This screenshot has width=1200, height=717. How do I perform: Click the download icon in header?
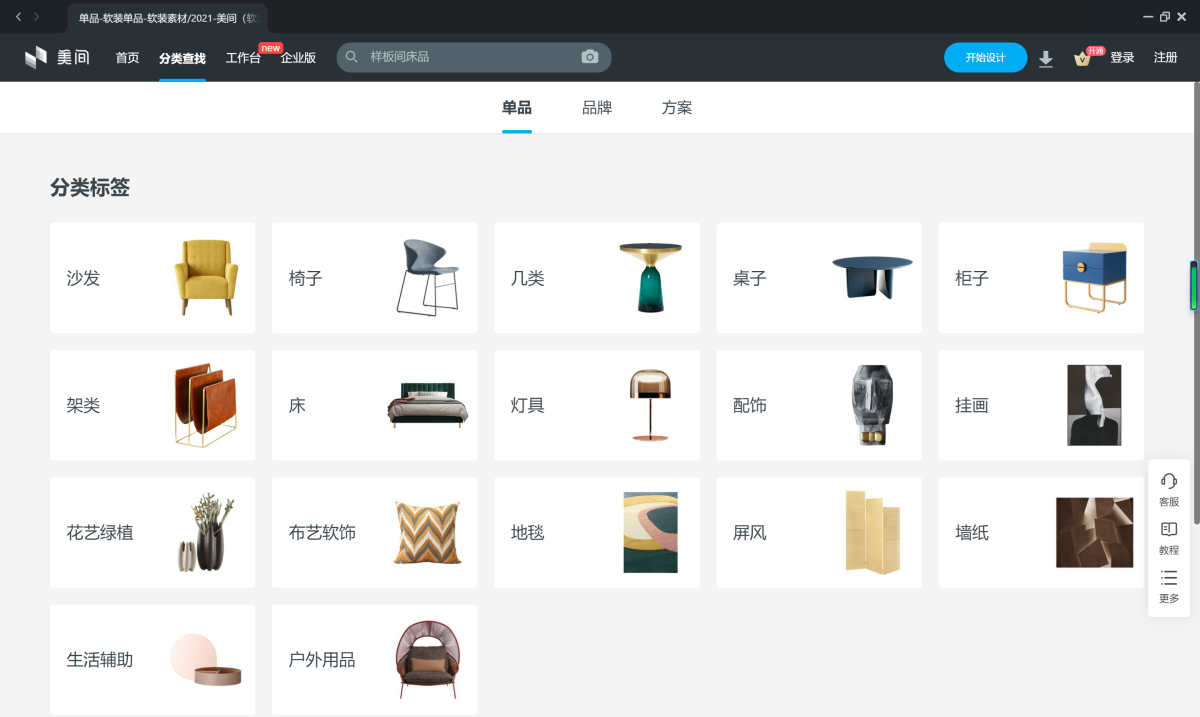coord(1046,58)
